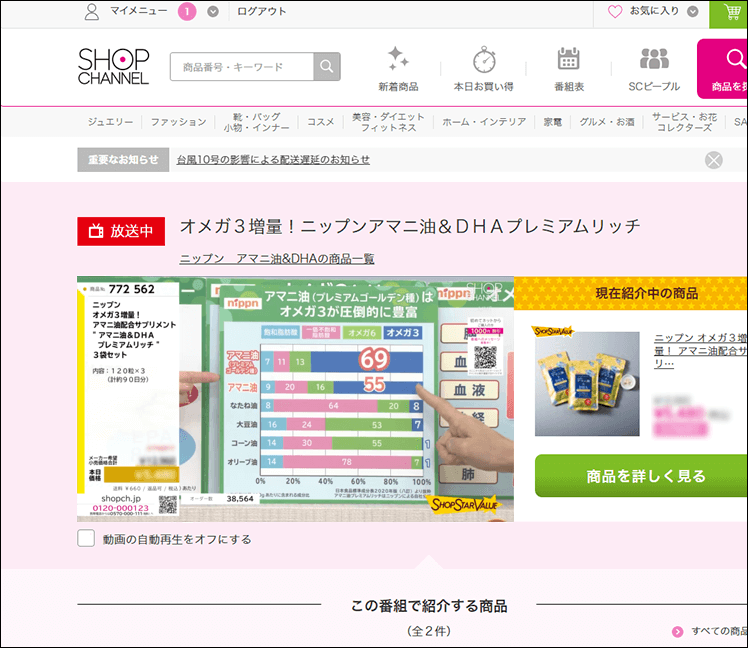Open the My Menu user icon
Viewport: 748px width, 648px height.
pos(92,12)
